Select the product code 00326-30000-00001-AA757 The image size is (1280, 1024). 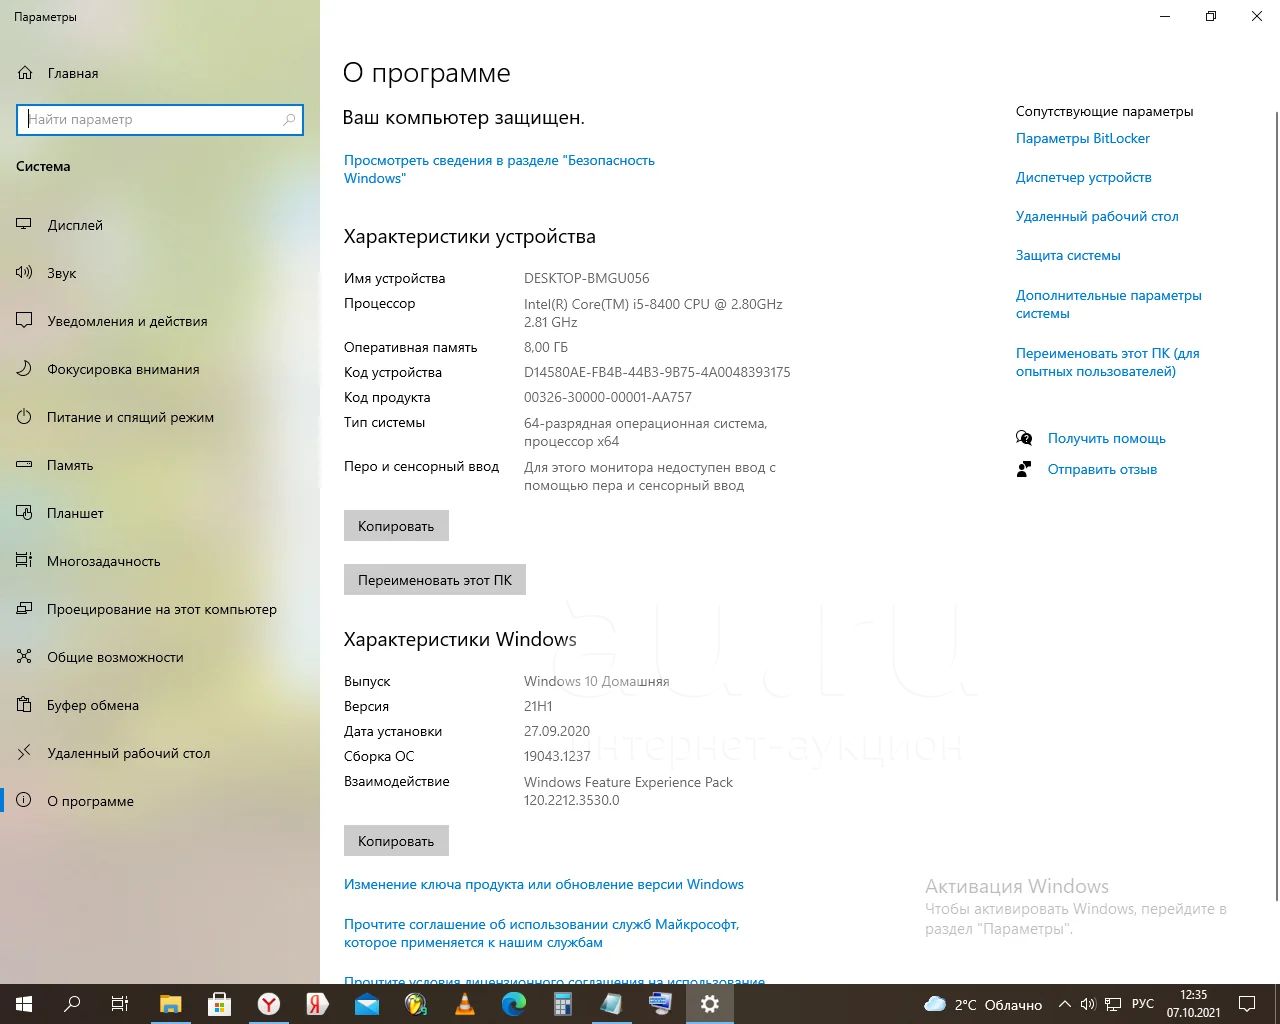point(608,397)
